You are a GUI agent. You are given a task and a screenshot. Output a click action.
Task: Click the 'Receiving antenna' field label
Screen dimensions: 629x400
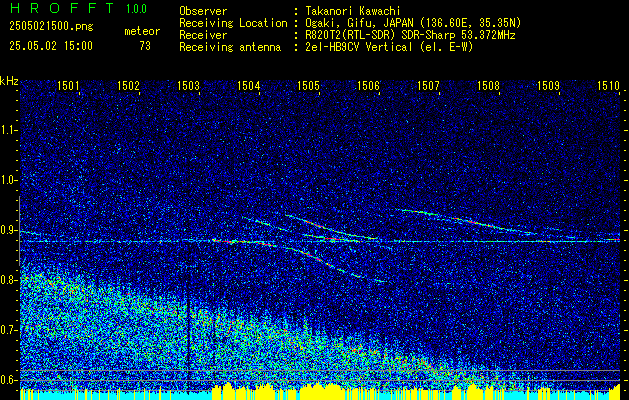click(x=230, y=47)
